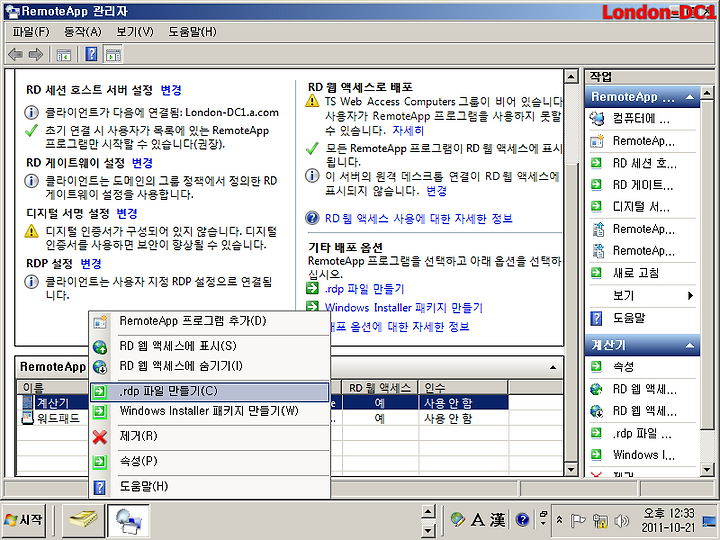Image resolution: width=720 pixels, height=540 pixels.
Task: Click the Back arrow toolbar icon
Action: (16, 55)
